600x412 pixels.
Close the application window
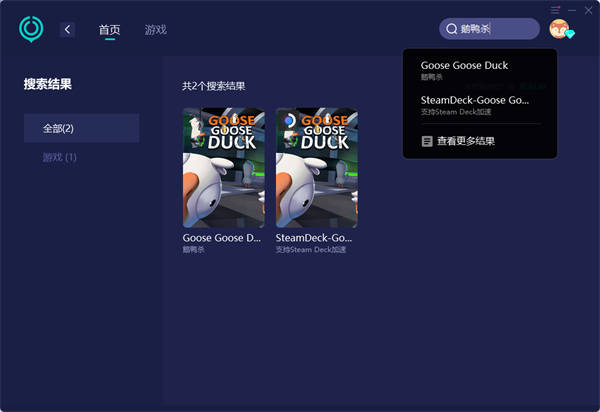tap(589, 10)
